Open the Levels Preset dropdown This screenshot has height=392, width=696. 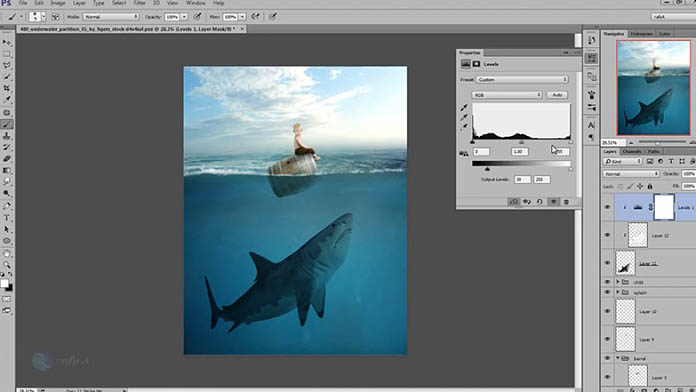[x=522, y=79]
